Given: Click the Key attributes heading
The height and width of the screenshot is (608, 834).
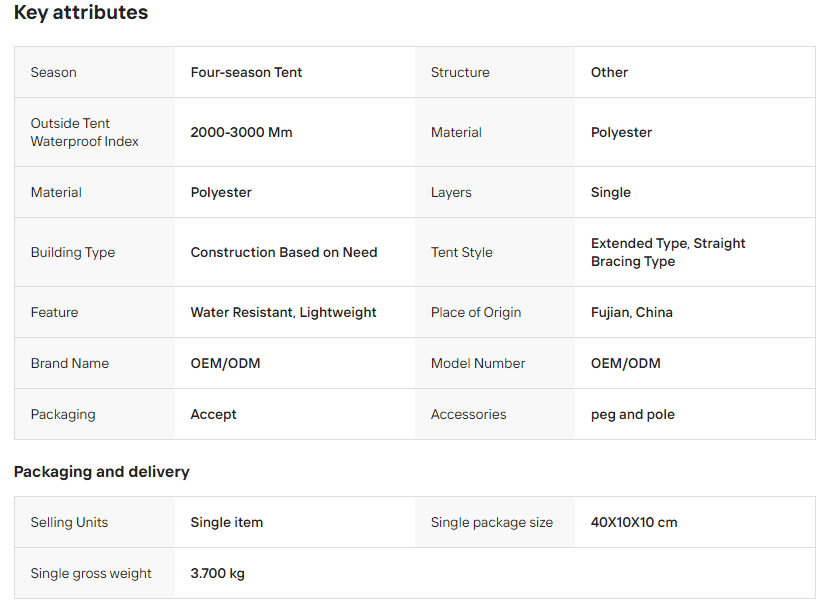Looking at the screenshot, I should coord(81,13).
